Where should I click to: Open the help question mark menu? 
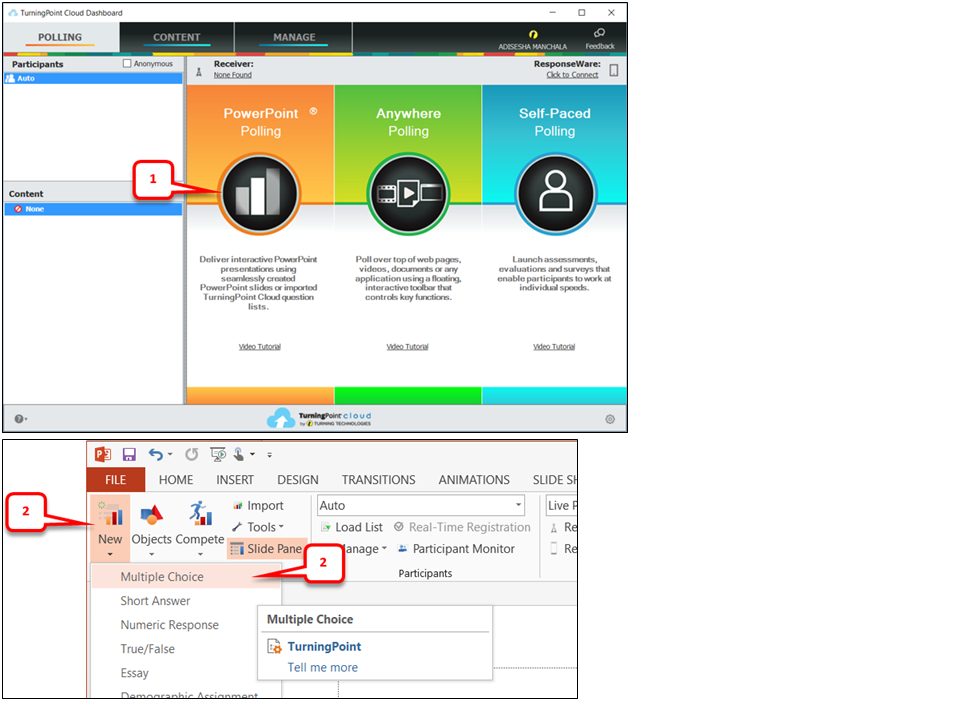point(20,419)
